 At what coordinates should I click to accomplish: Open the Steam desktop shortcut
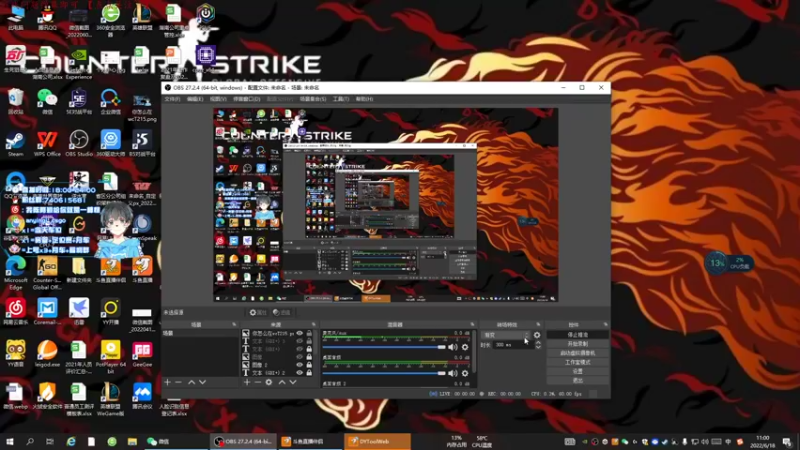pyautogui.click(x=15, y=143)
